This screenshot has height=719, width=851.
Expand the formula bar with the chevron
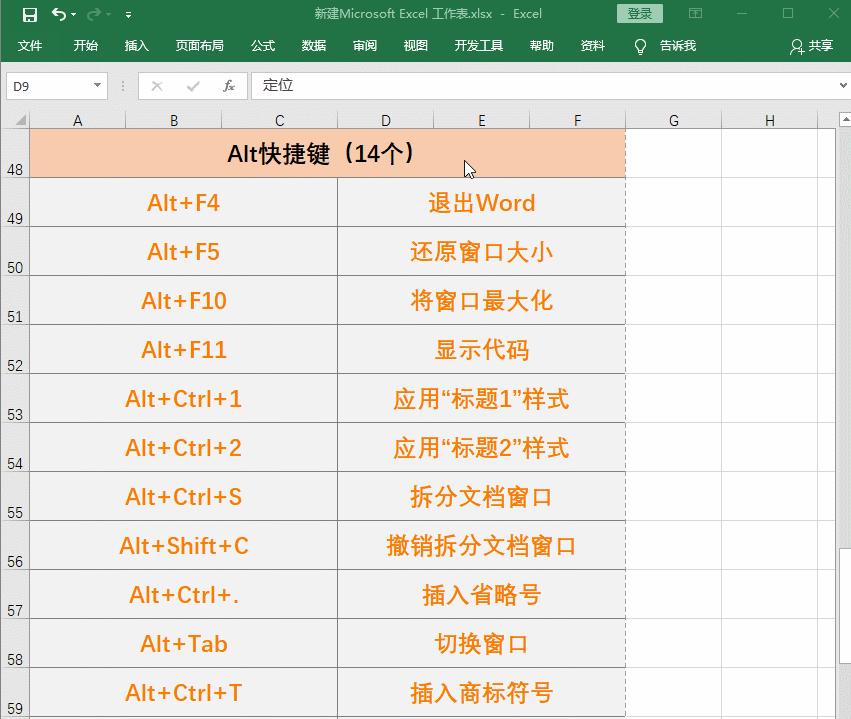pyautogui.click(x=840, y=85)
